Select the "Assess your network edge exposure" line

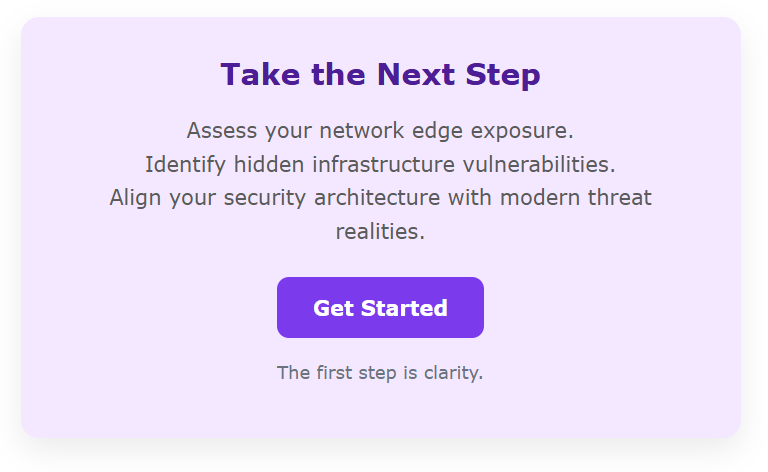[x=380, y=130]
